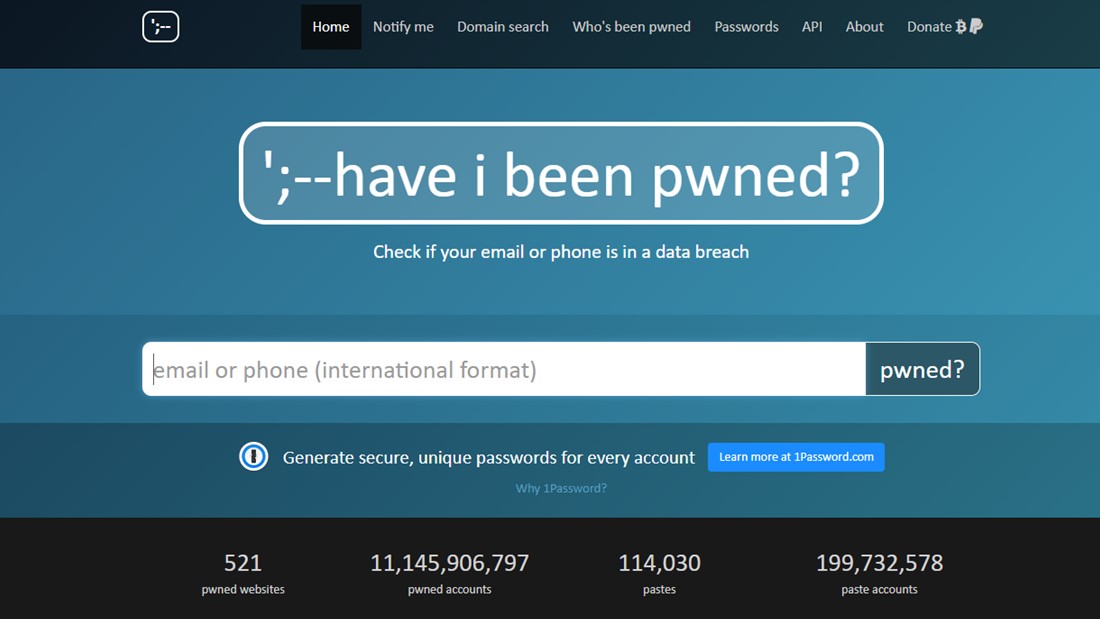Open the About page

pyautogui.click(x=864, y=27)
